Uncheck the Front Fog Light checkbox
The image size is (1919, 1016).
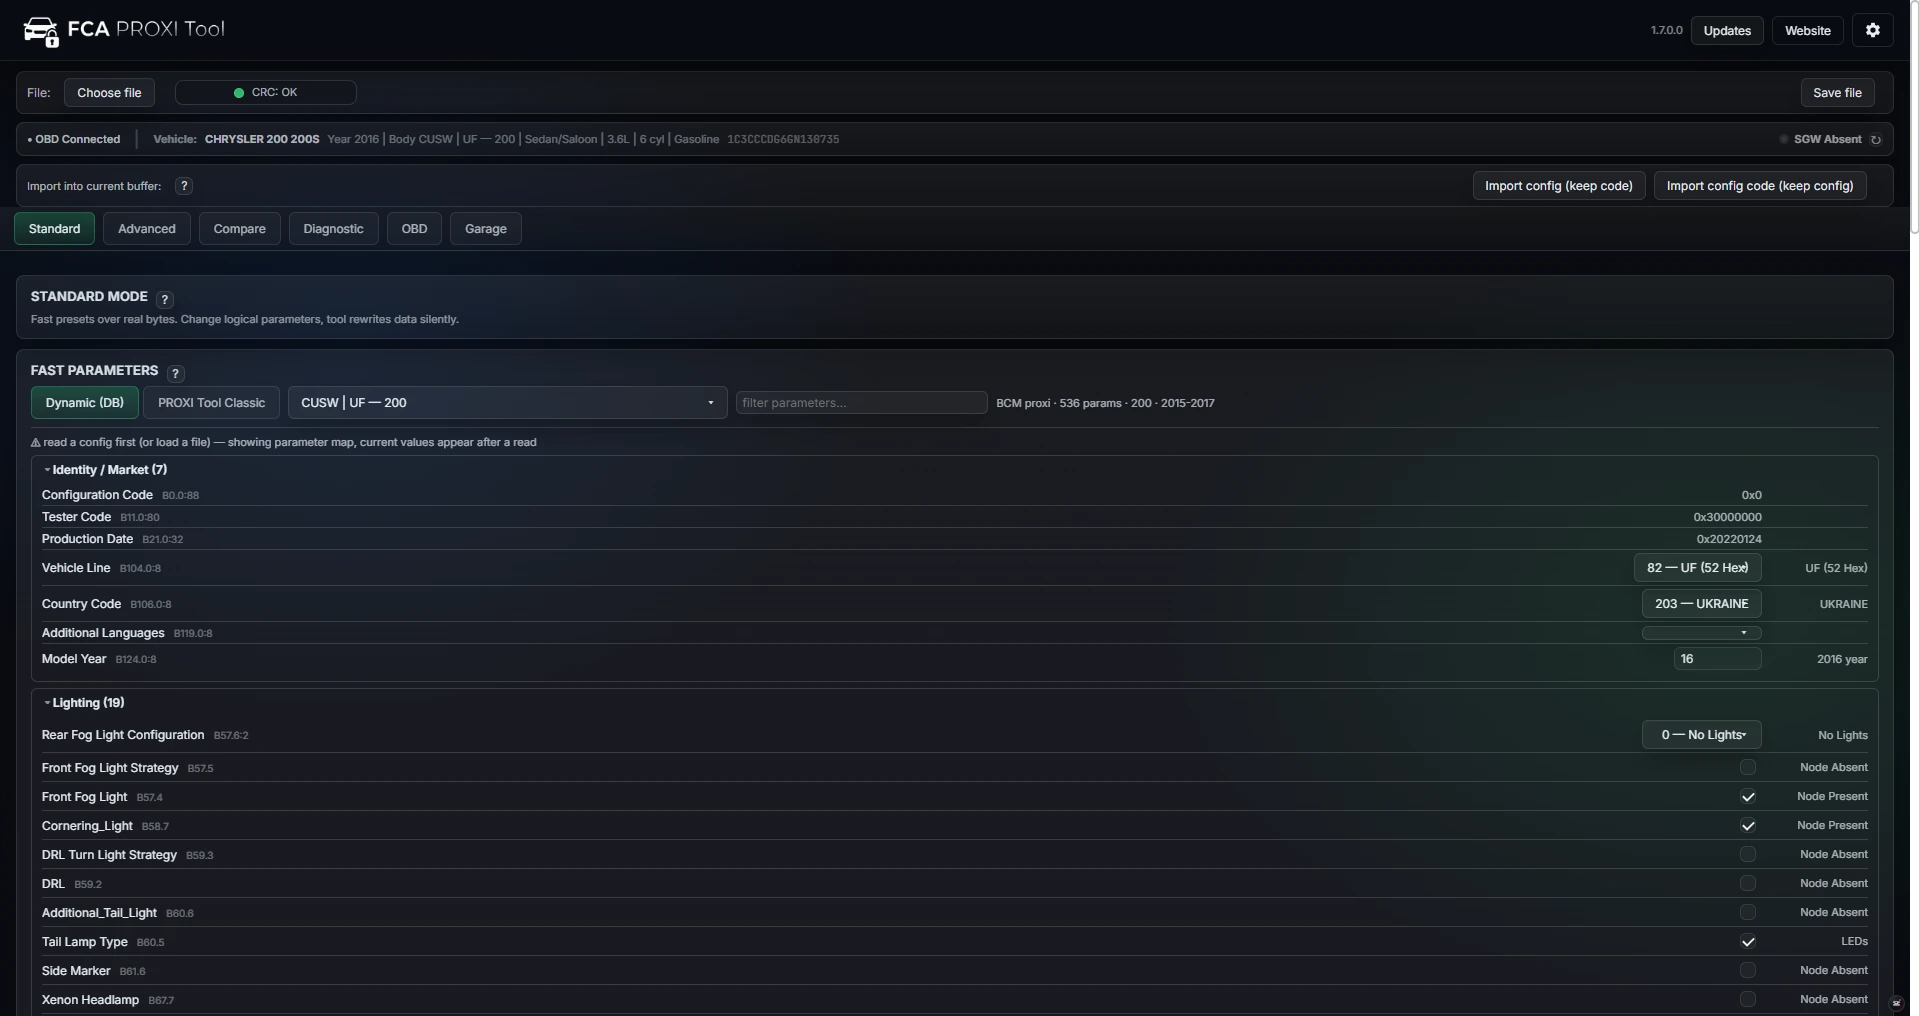pyautogui.click(x=1747, y=797)
